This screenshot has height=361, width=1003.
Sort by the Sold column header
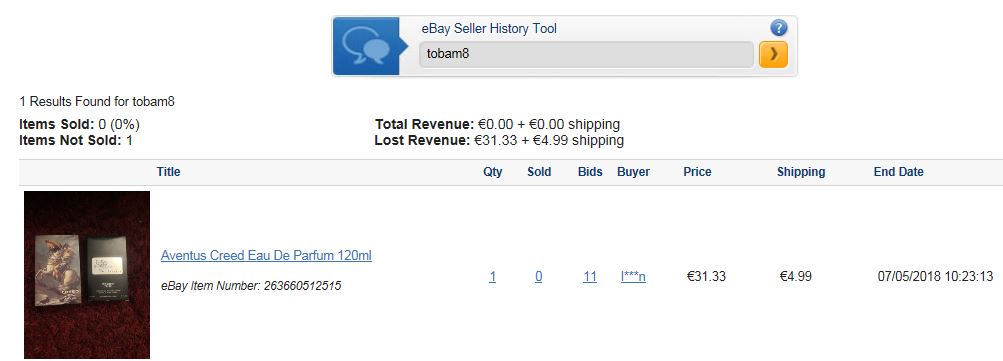[539, 172]
